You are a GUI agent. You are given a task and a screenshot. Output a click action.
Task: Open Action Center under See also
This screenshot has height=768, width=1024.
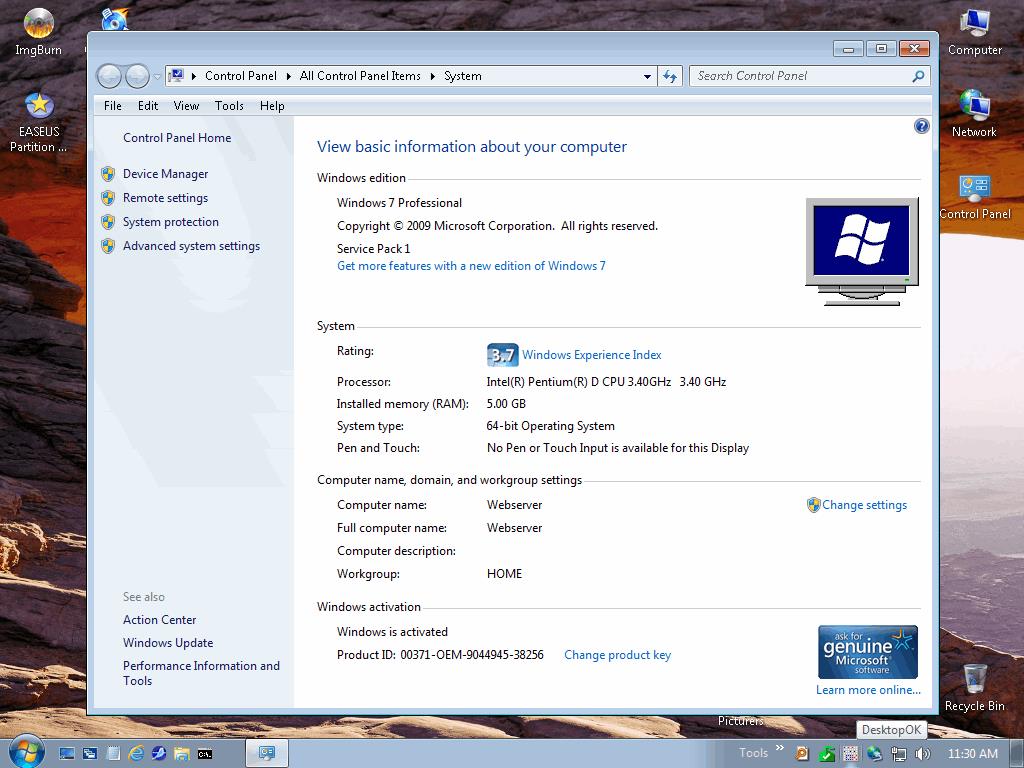coord(159,620)
